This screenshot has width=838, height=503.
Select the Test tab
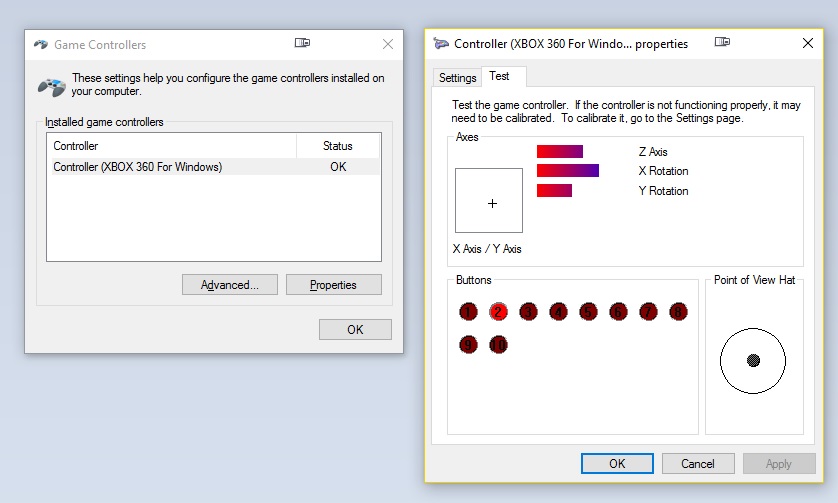pyautogui.click(x=499, y=77)
